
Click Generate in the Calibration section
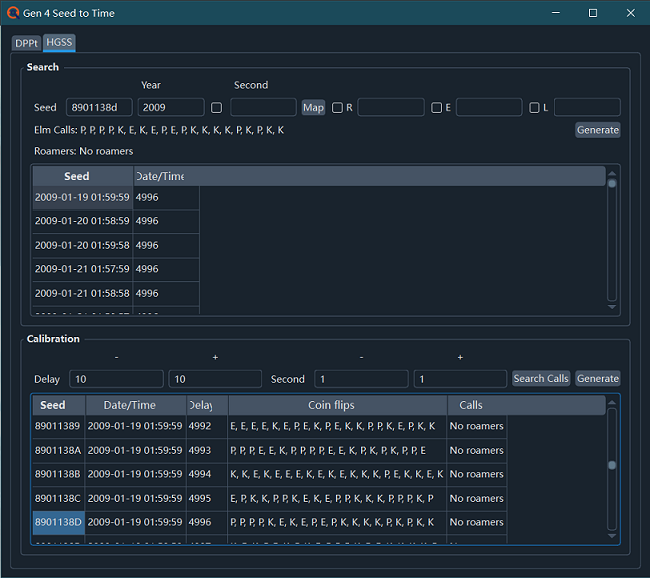pyautogui.click(x=597, y=379)
